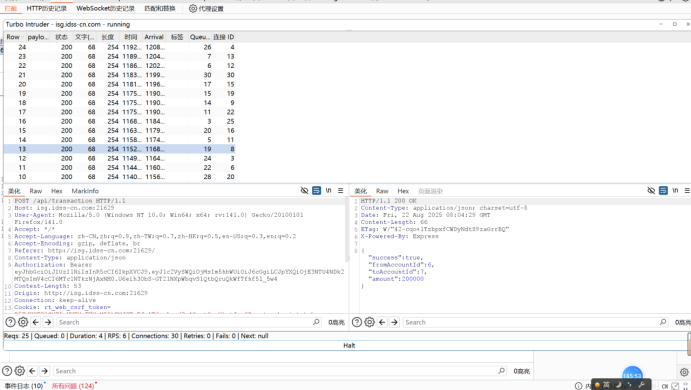Open the MarkInfo tab in request panel
Viewport: 691px width, 390px height.
coord(85,191)
